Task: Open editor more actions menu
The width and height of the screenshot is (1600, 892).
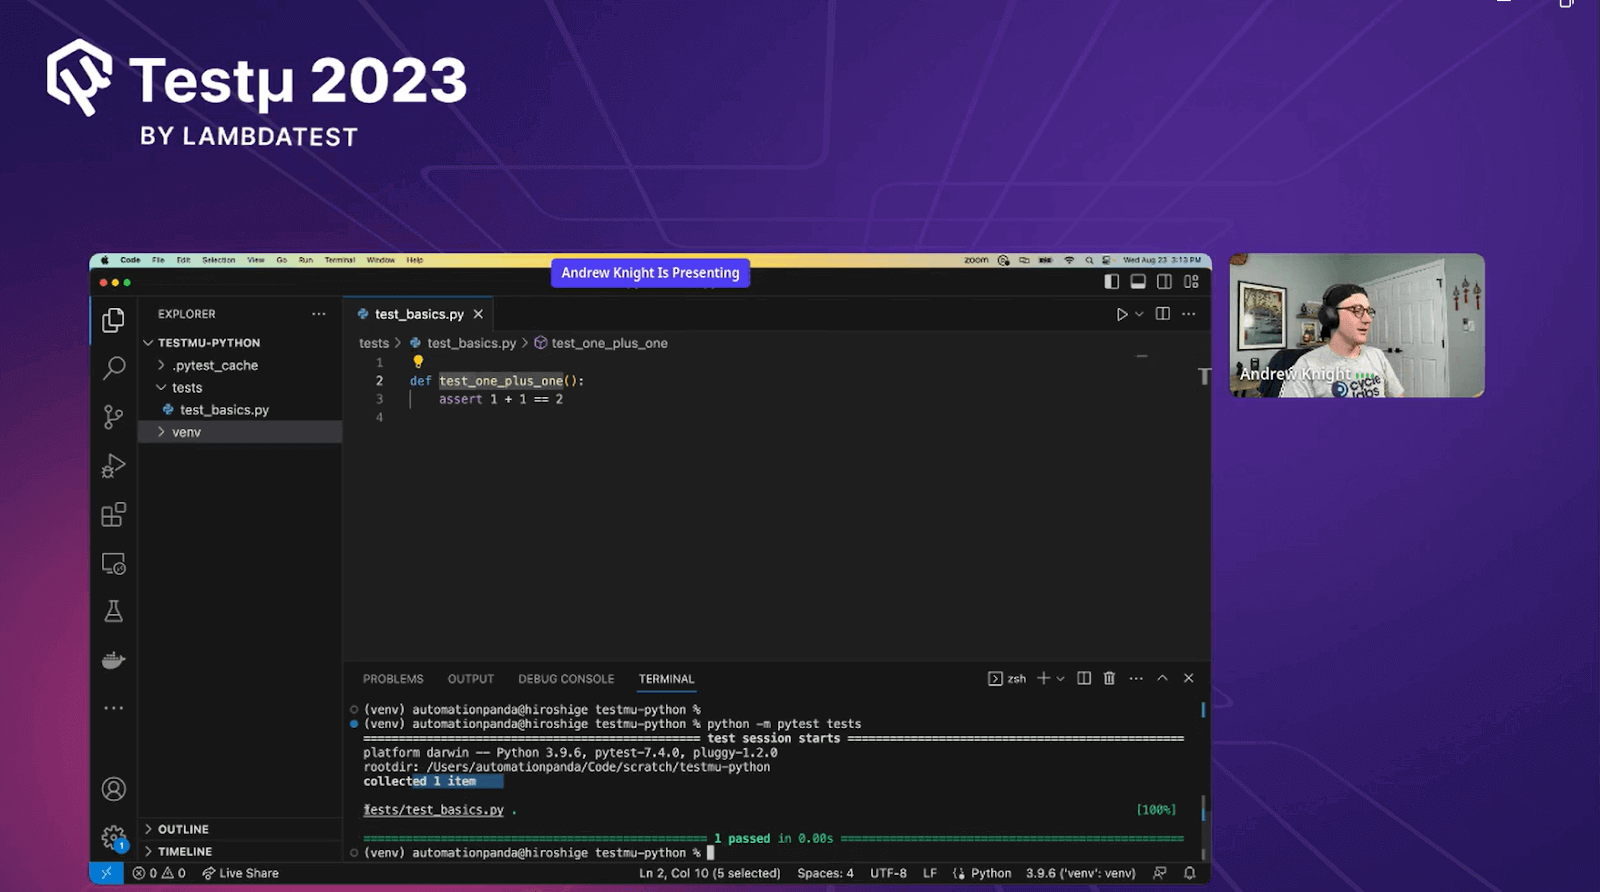Action: coord(1189,314)
